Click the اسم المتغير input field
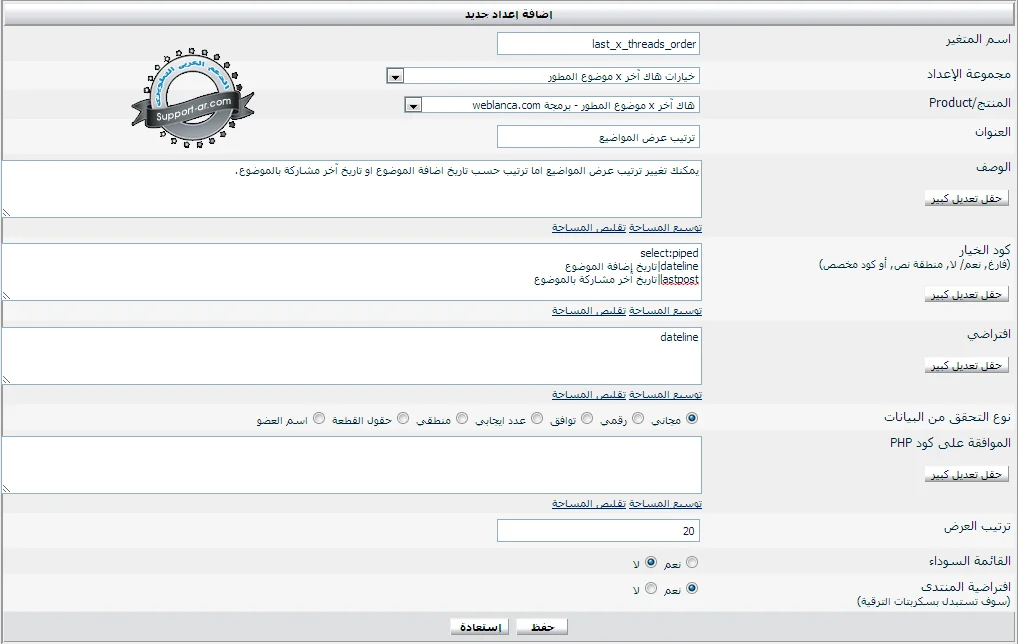Screen dimensions: 1018x644 (x=598, y=44)
